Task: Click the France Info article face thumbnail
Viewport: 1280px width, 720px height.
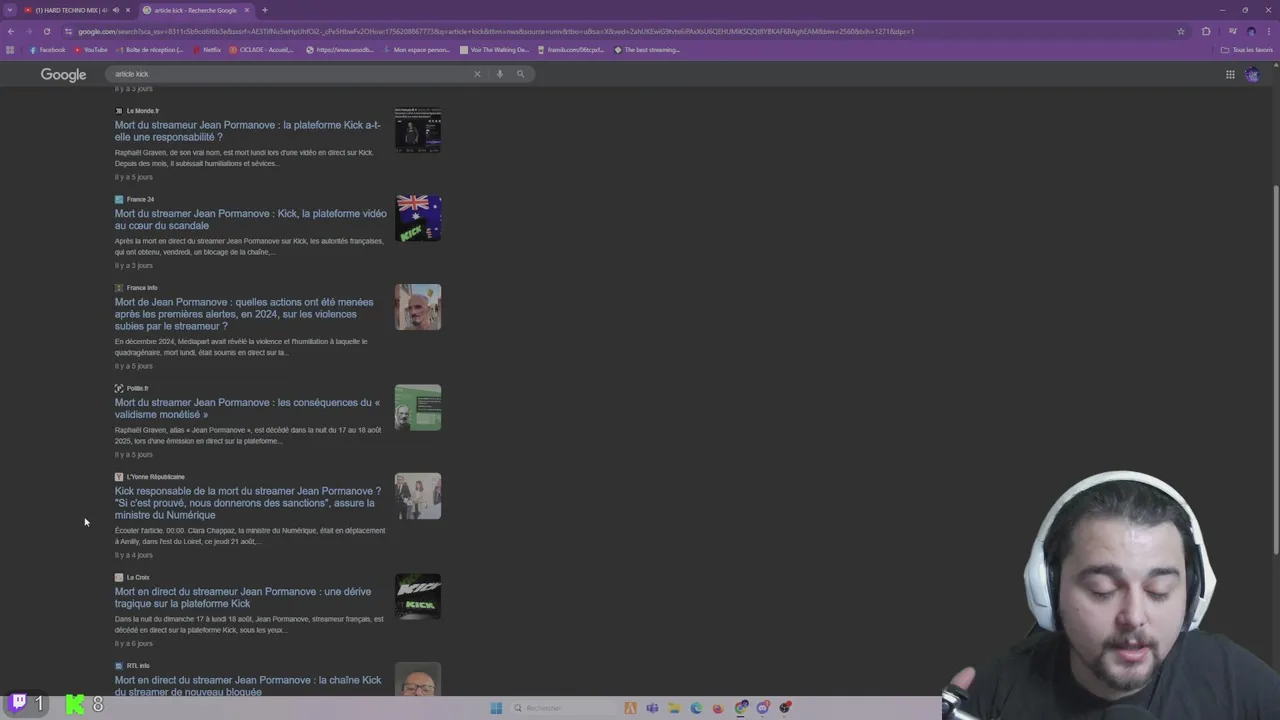Action: pos(418,307)
